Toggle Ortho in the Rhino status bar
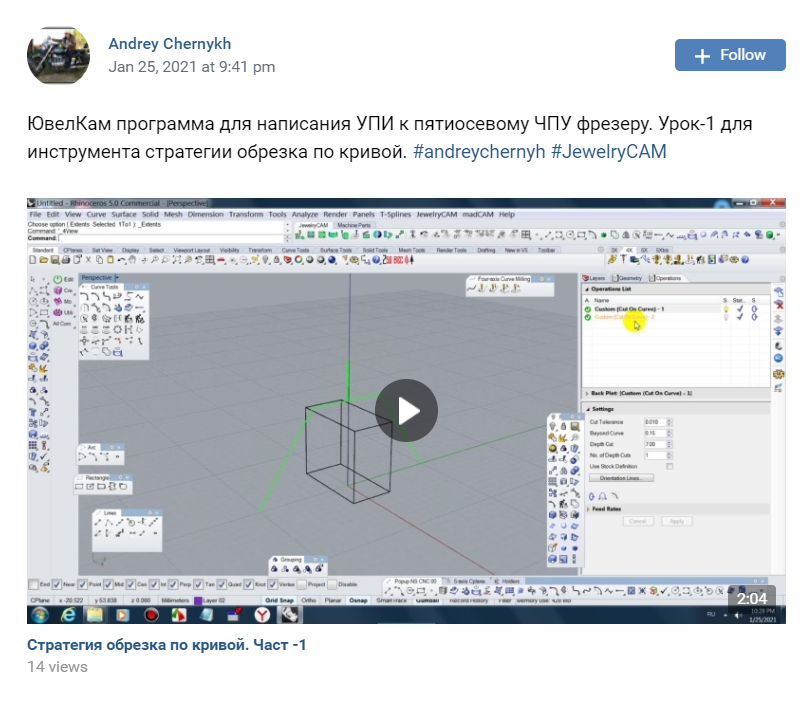The image size is (808, 709). tap(309, 600)
